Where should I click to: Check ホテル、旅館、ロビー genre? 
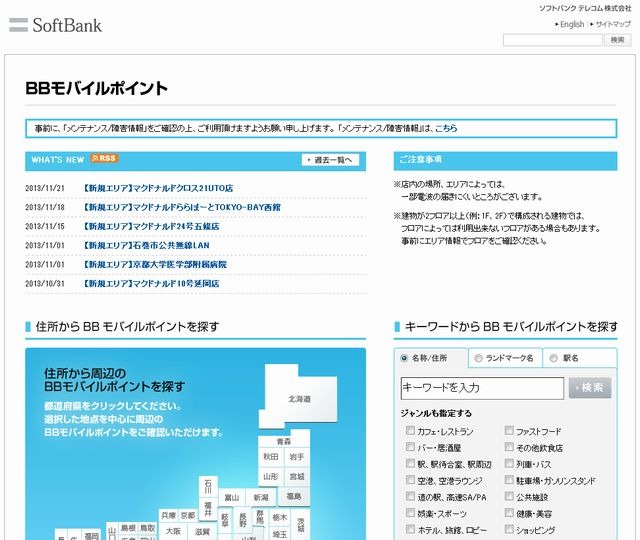point(411,529)
